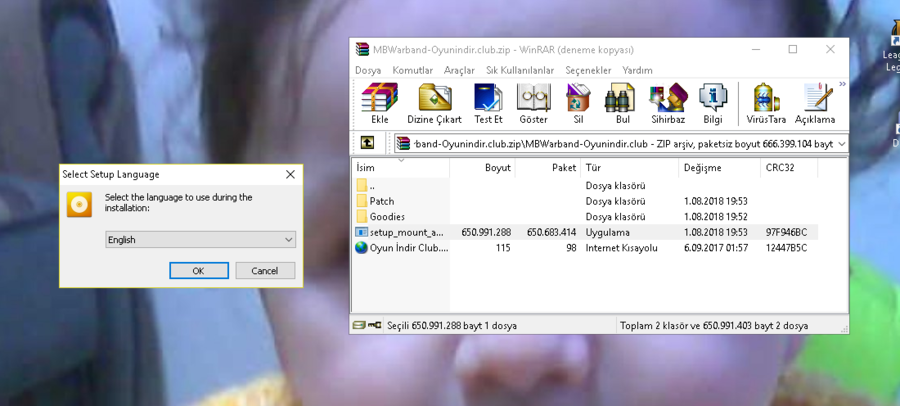Screen dimensions: 900x406
Task: Click the key icon in WinRAR status bar
Action: tap(374, 325)
